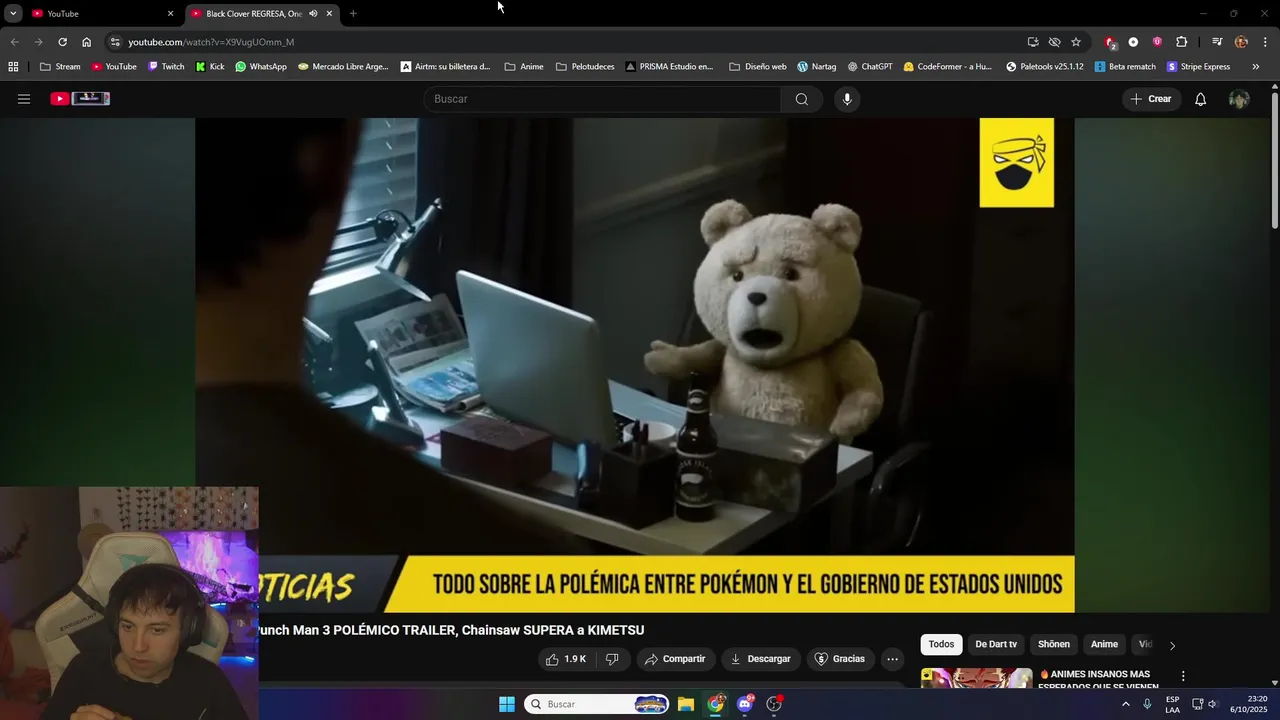The width and height of the screenshot is (1280, 720).
Task: Open the white circle extension icon
Action: tap(1133, 42)
